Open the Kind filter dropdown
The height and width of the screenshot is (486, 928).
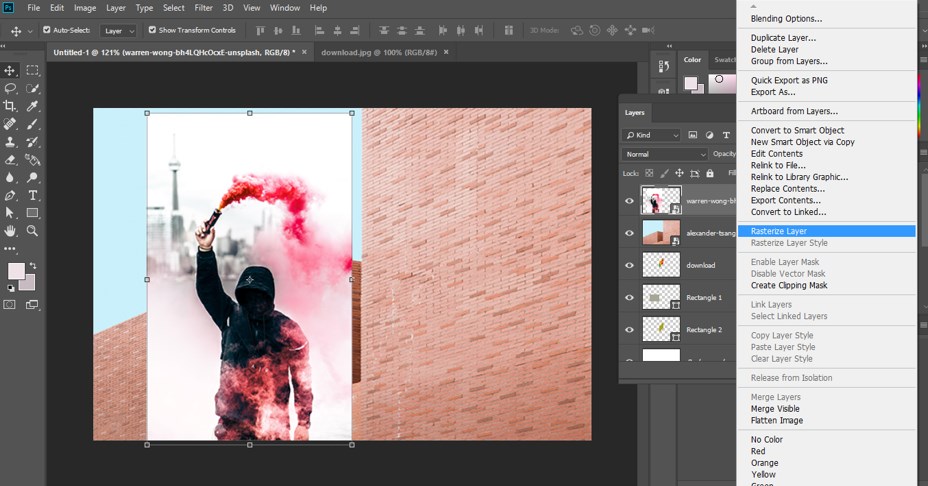[651, 135]
